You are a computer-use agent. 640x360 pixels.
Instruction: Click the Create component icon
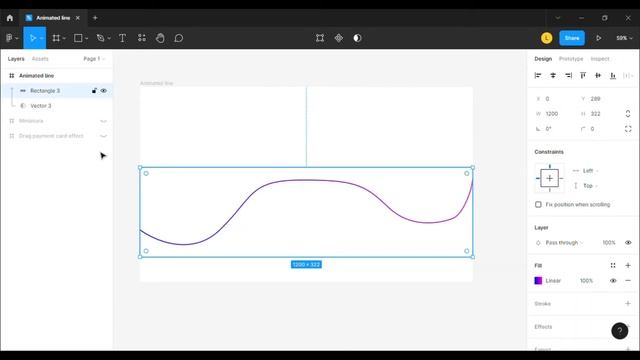click(339, 38)
